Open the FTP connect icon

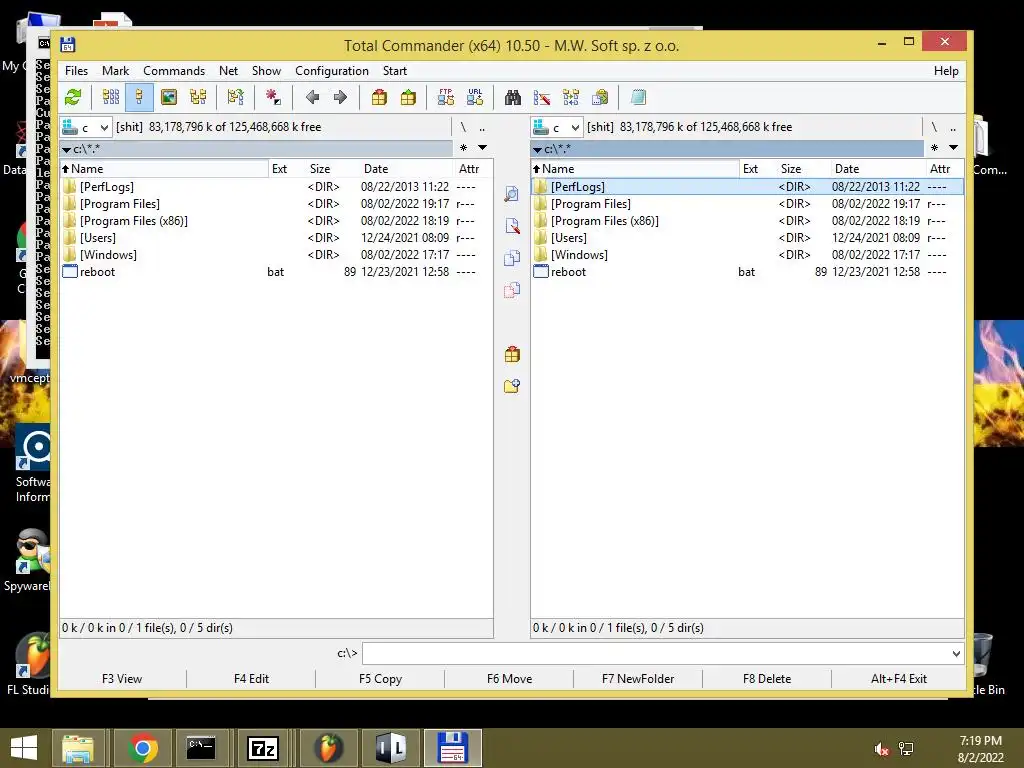click(446, 98)
